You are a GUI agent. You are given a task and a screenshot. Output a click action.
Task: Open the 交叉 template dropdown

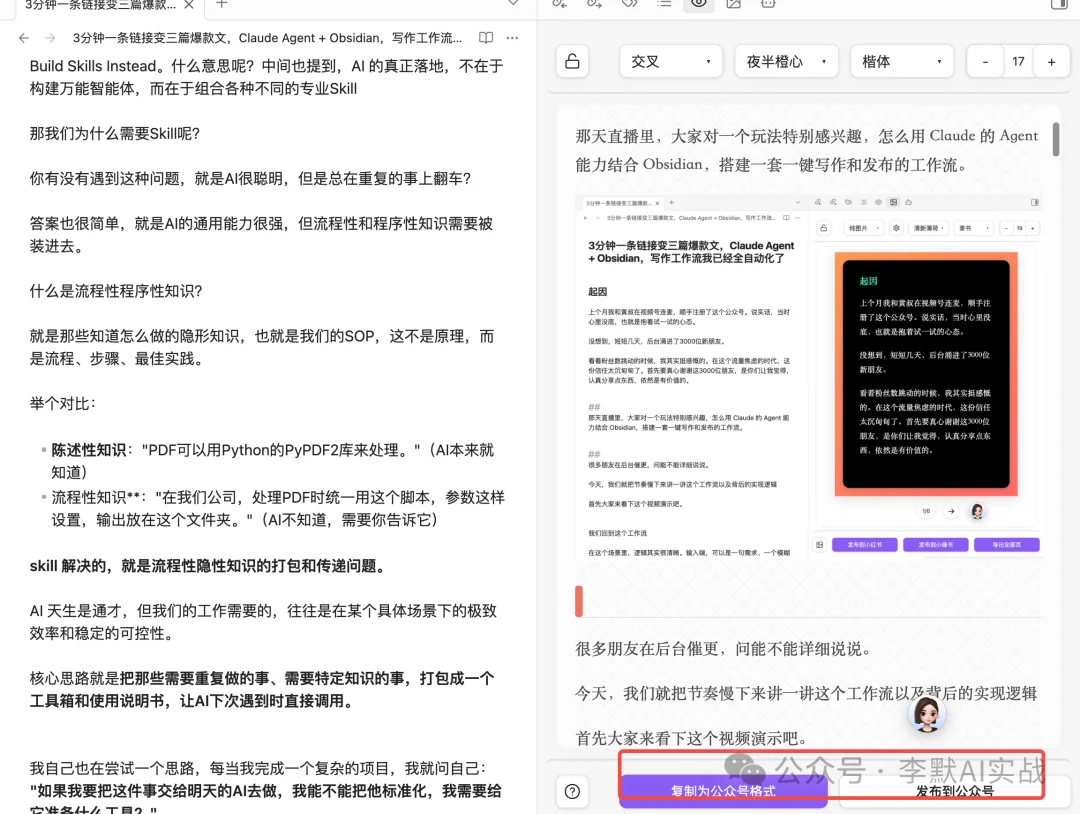pyautogui.click(x=671, y=61)
